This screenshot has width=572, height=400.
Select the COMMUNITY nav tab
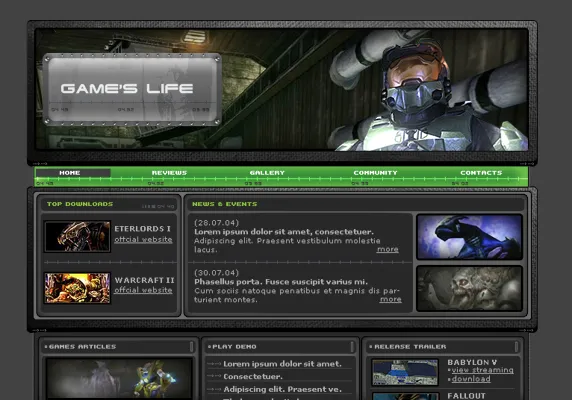[375, 173]
